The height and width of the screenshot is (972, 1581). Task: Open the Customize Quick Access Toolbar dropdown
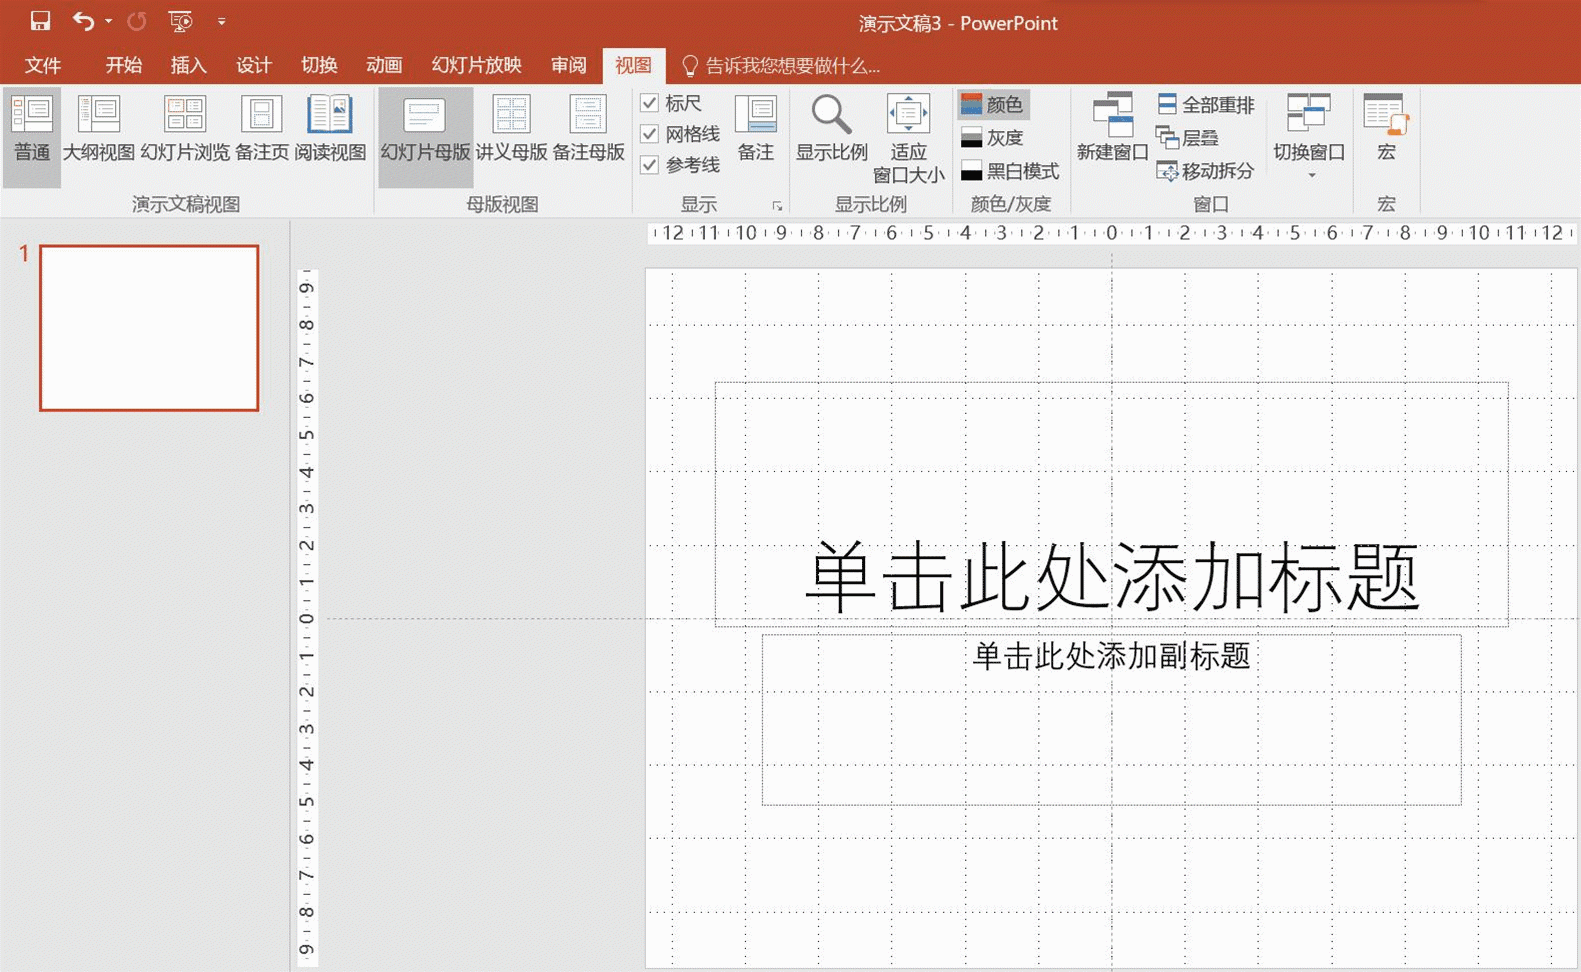(221, 21)
